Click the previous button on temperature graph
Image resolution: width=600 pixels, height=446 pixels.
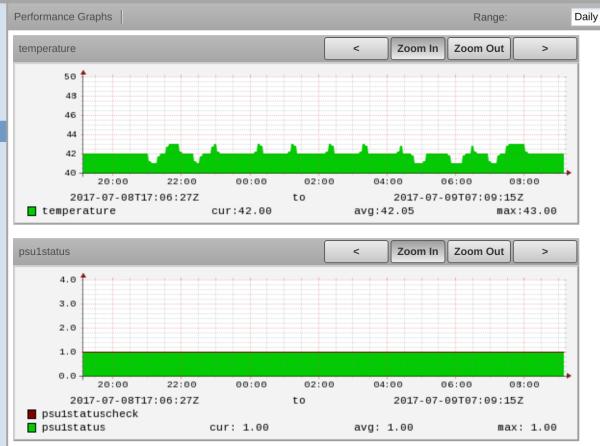(x=356, y=49)
